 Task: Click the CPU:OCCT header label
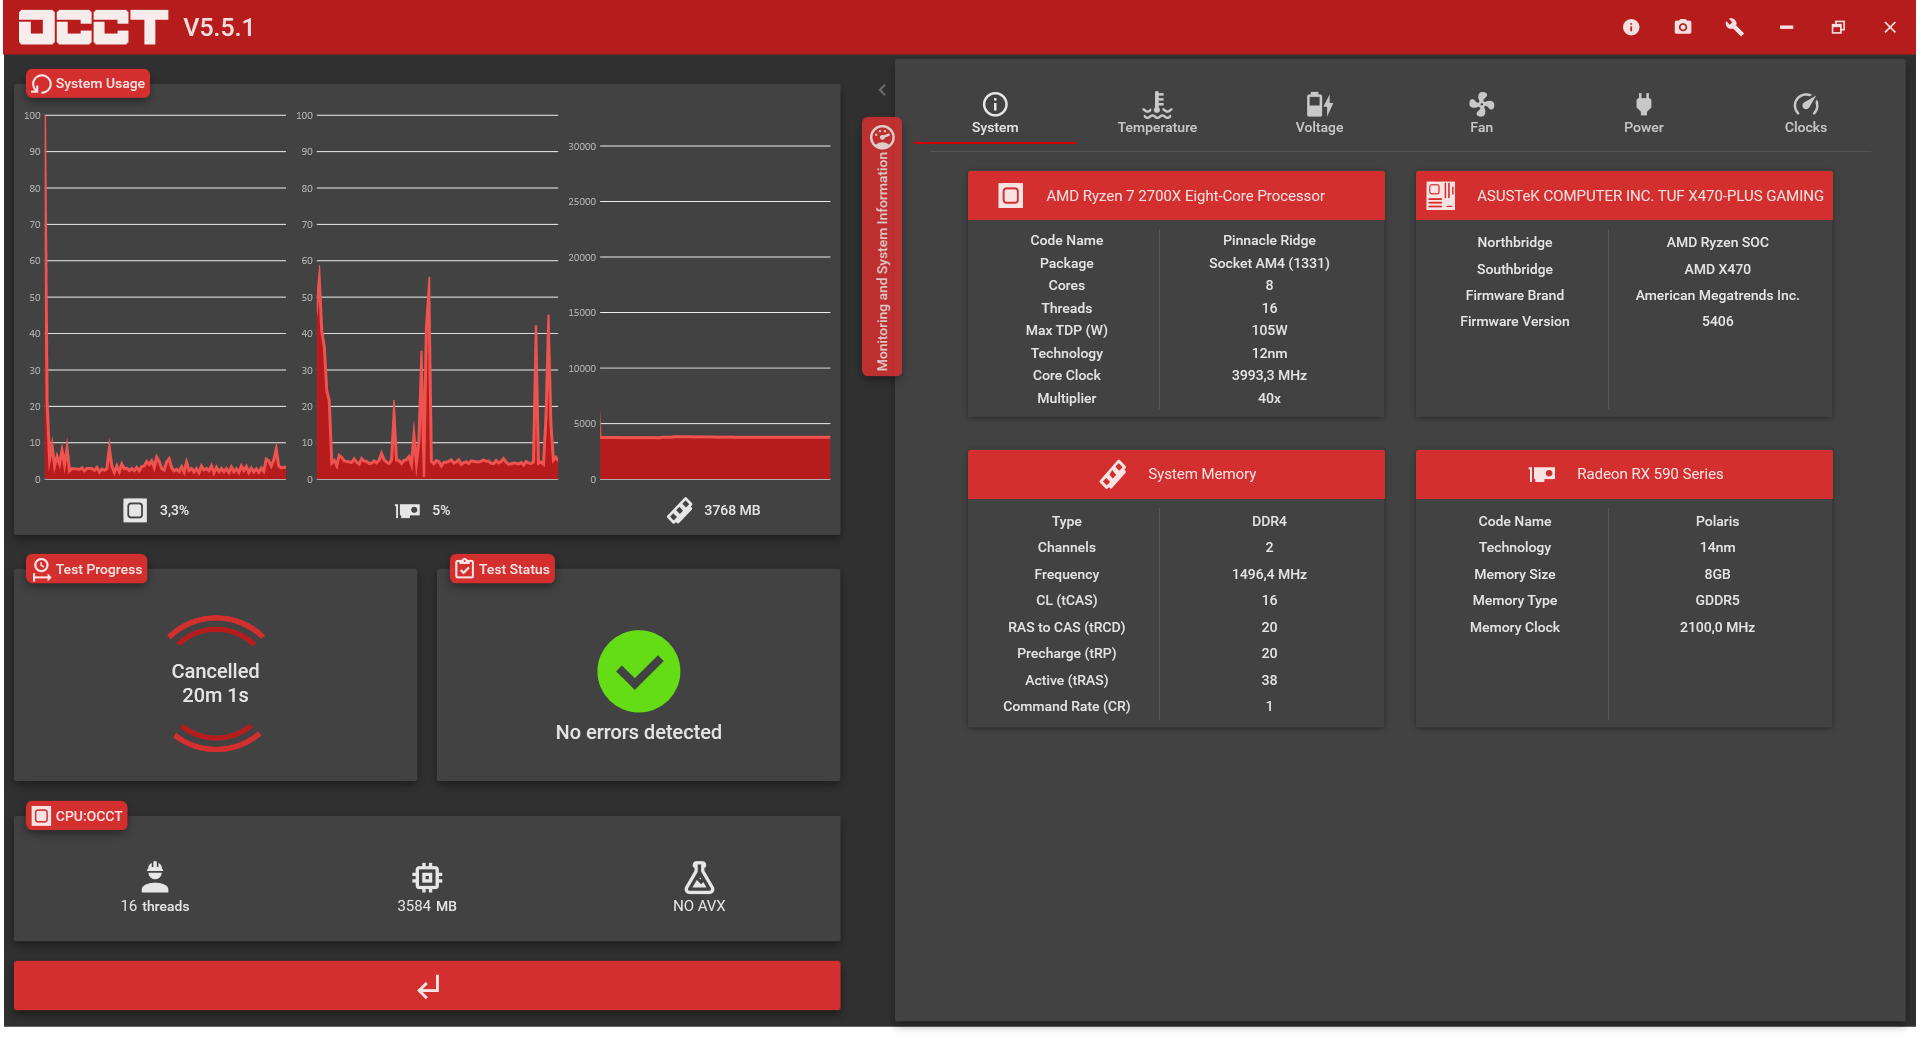pyautogui.click(x=77, y=816)
